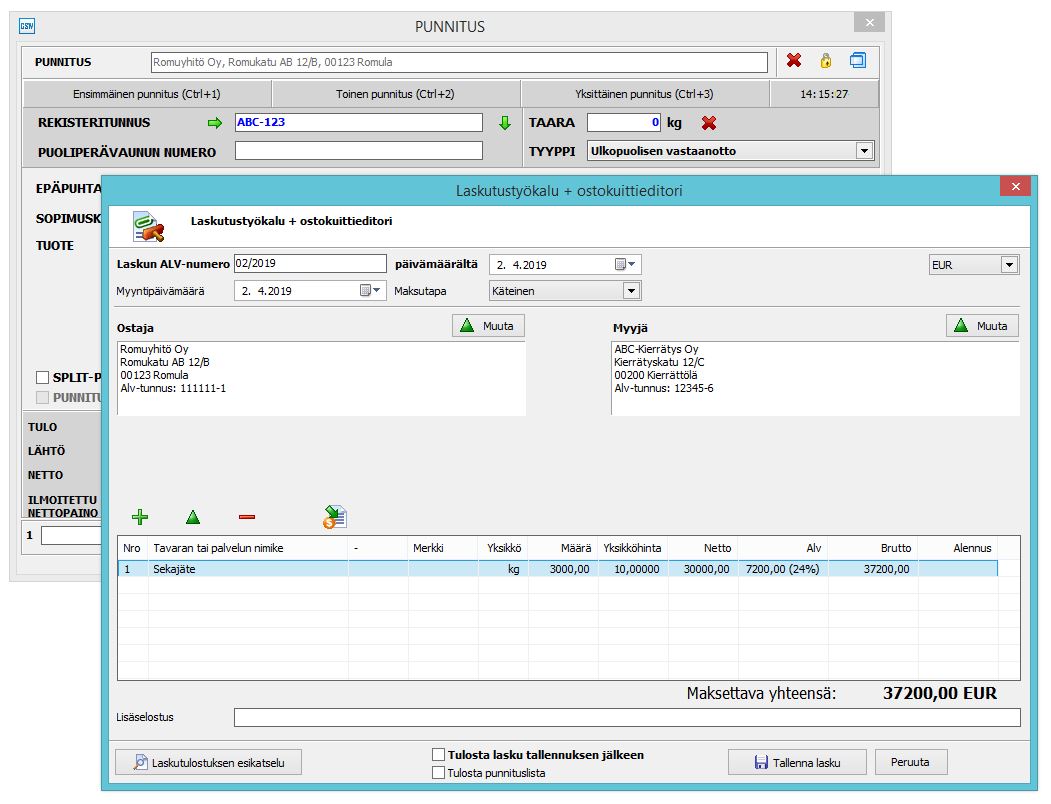Click the Lisäselostus text field
Viewport: 1051px width, 804px height.
pos(627,717)
